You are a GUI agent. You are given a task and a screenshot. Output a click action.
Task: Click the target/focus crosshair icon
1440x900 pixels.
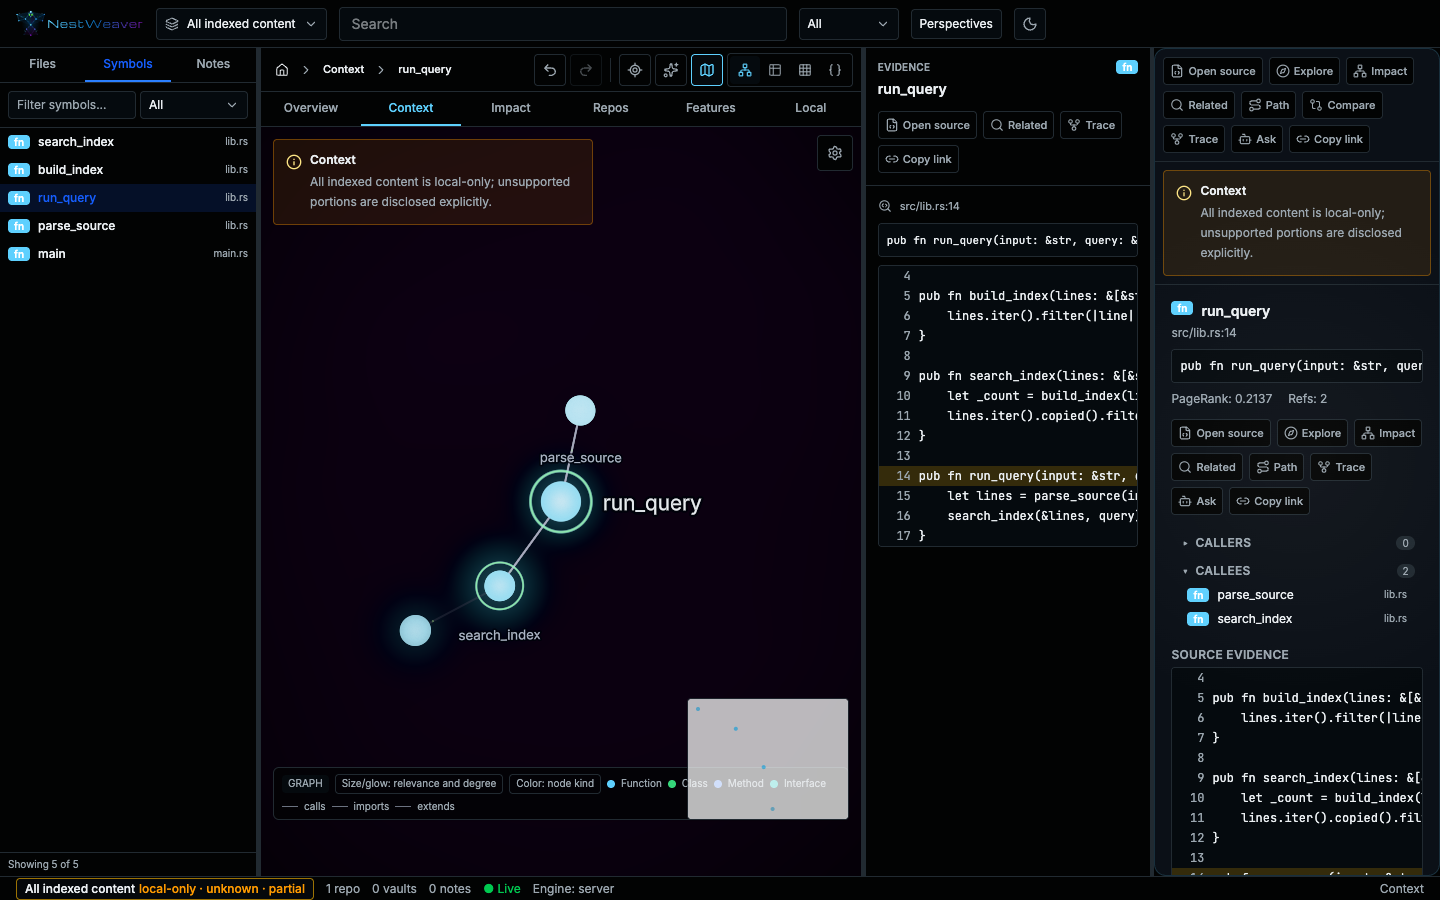click(x=635, y=70)
